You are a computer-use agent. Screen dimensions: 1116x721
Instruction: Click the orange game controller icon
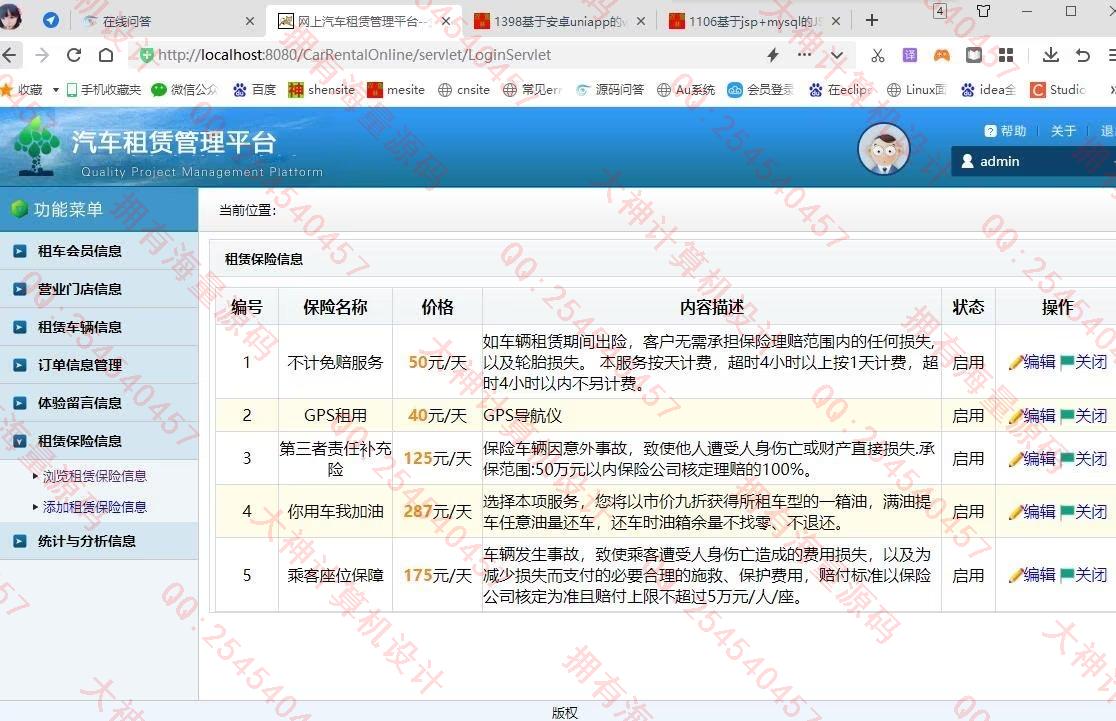tap(942, 55)
